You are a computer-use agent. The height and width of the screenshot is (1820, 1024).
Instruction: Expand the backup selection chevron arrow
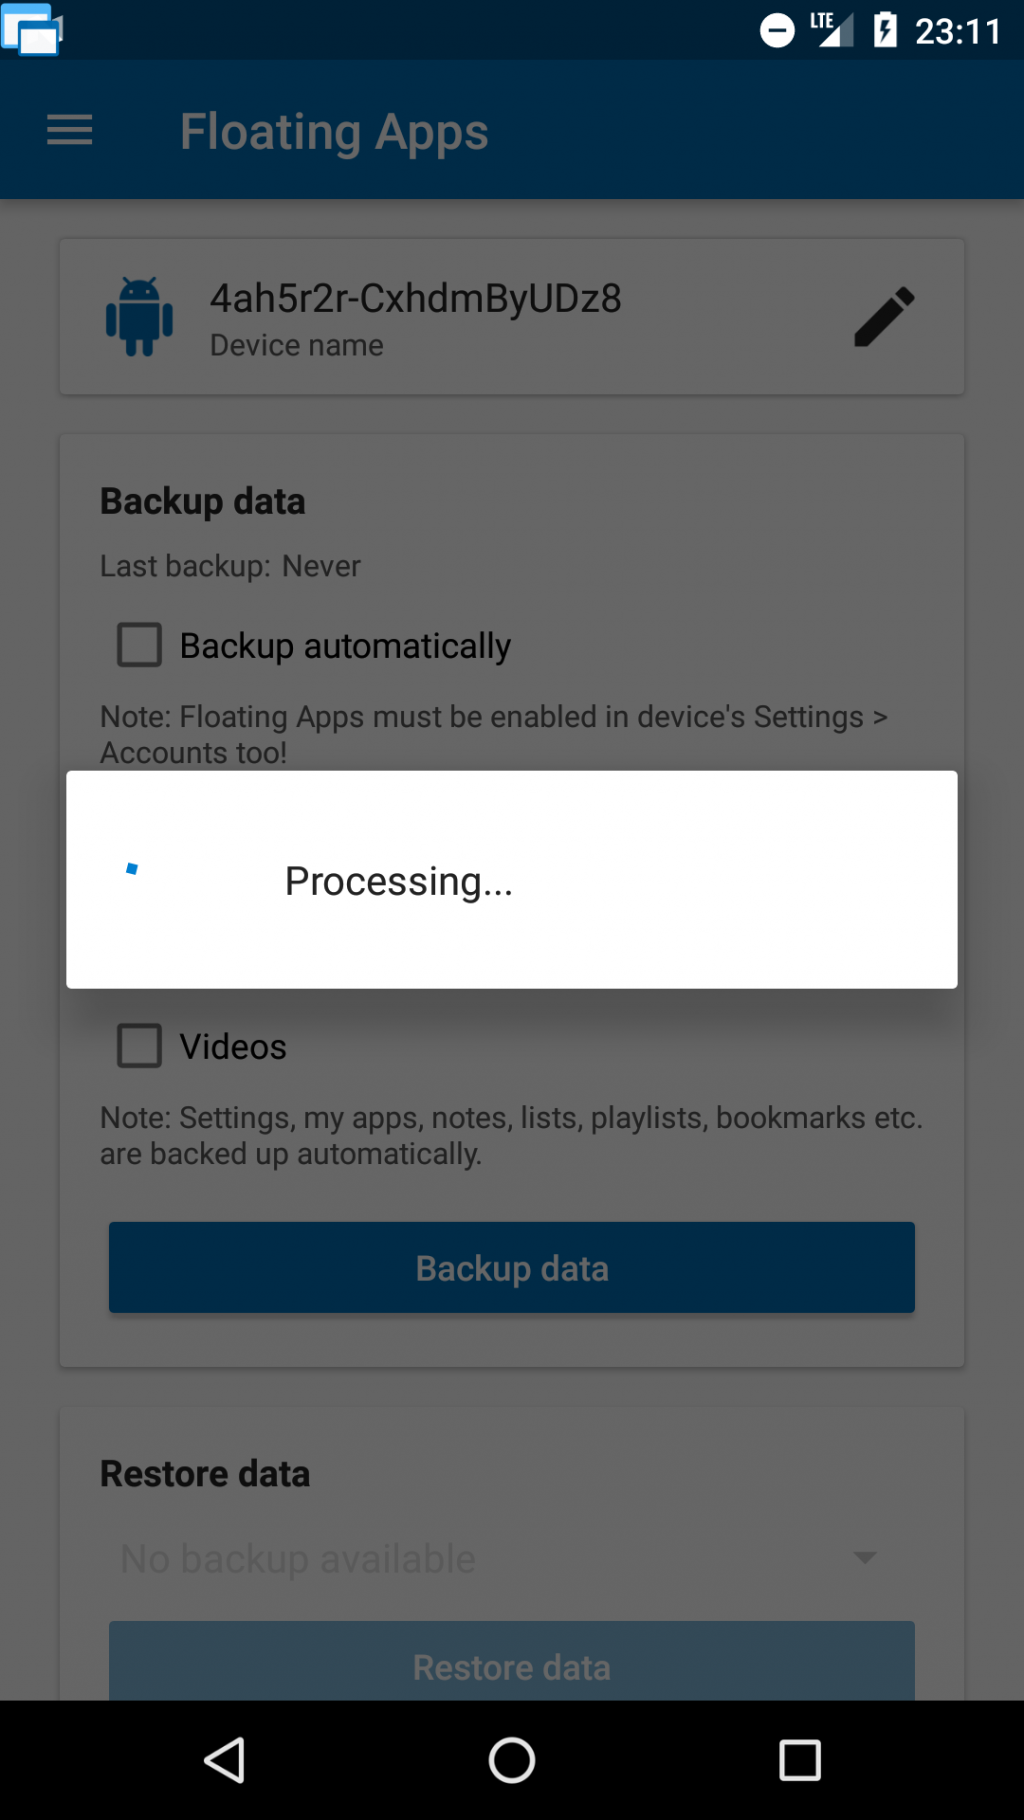[x=866, y=1558]
